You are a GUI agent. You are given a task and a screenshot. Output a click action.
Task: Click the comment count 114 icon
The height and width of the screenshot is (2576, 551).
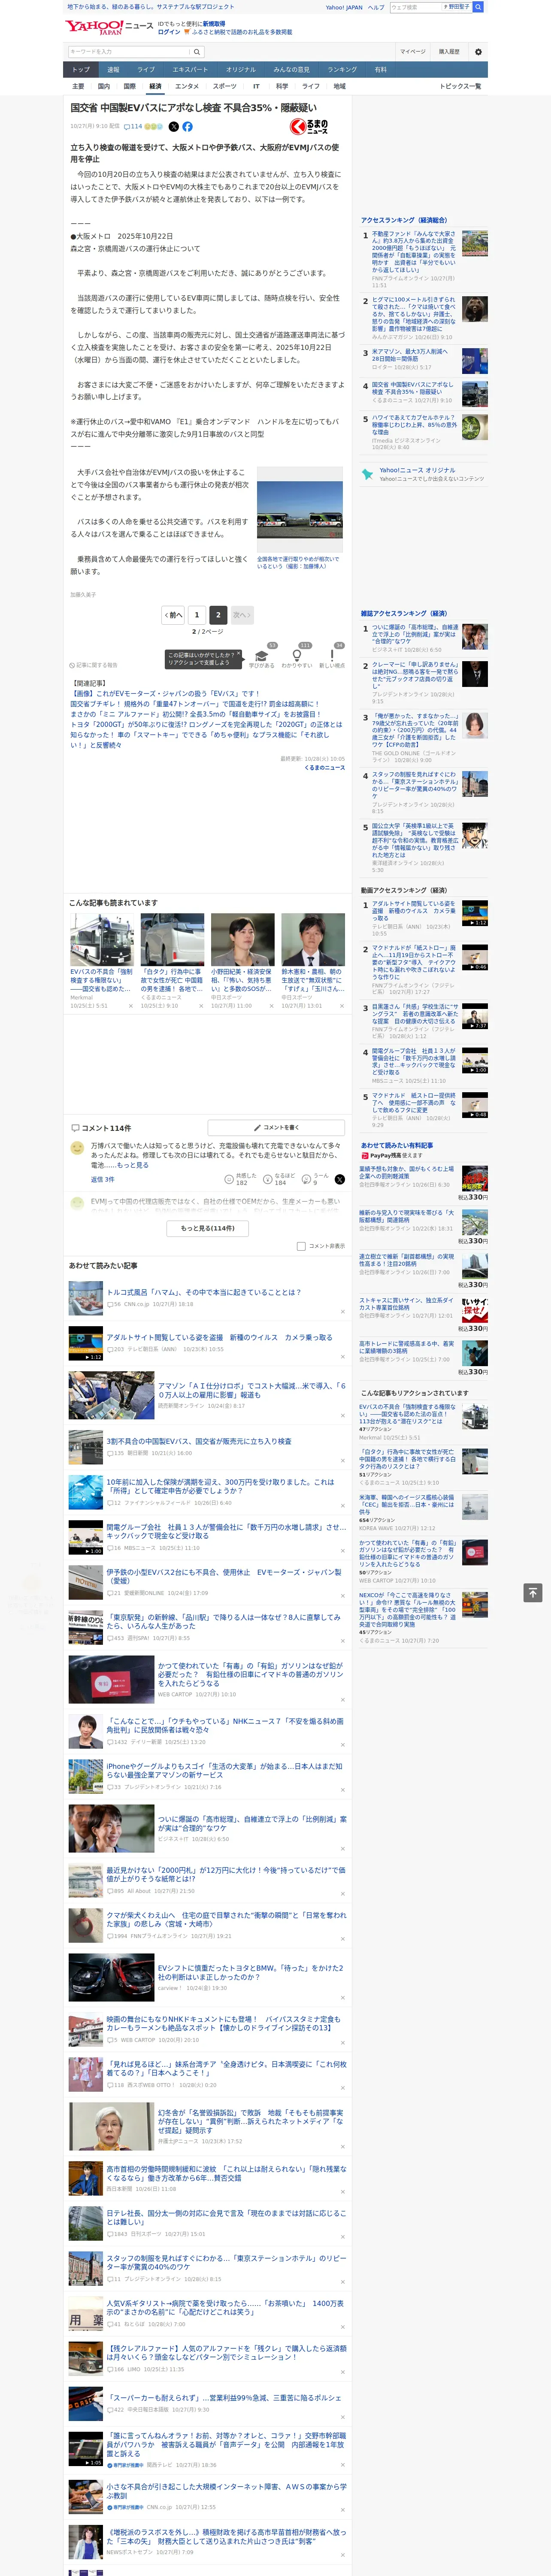coord(134,127)
